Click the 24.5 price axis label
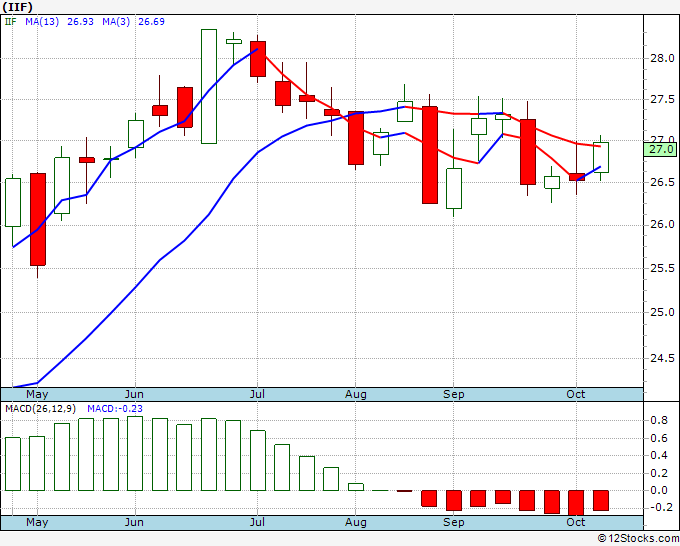The image size is (680, 546). 662,358
